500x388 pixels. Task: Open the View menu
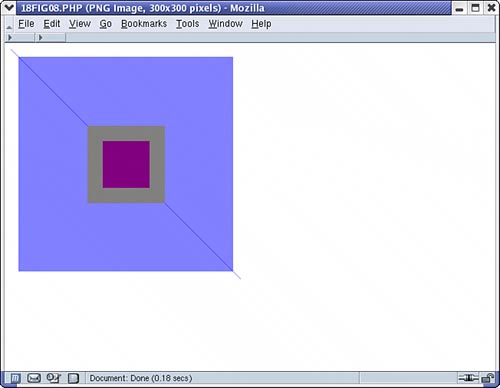coord(80,24)
